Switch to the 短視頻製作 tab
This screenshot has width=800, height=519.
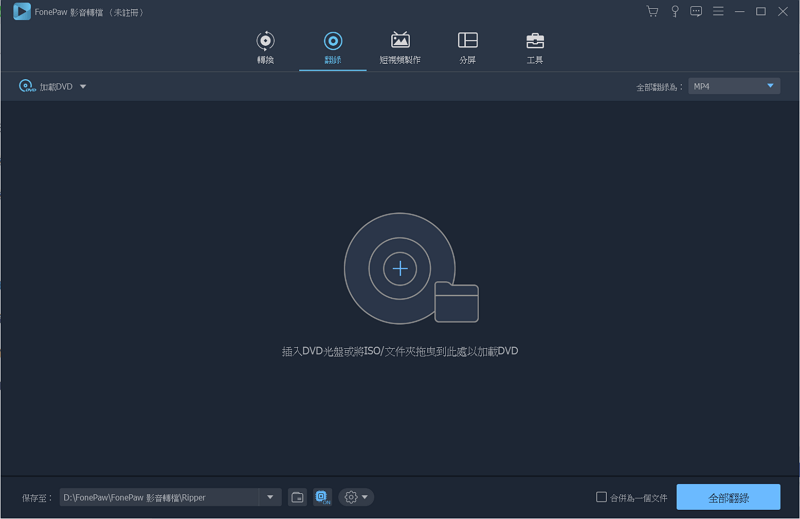pyautogui.click(x=400, y=48)
